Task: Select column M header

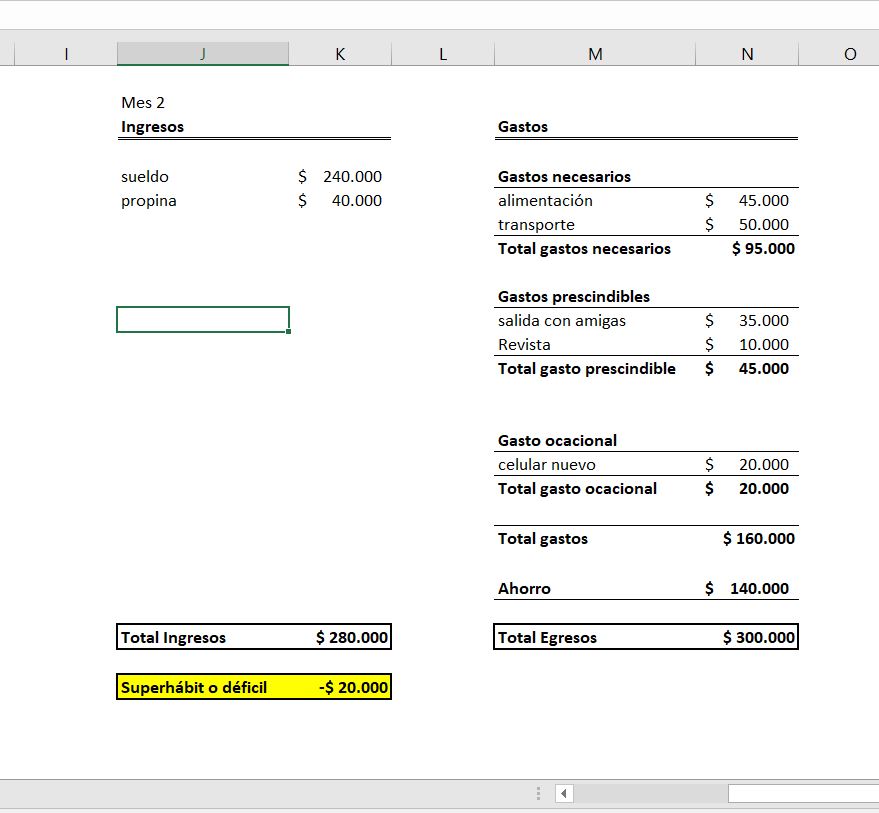Action: (x=595, y=54)
